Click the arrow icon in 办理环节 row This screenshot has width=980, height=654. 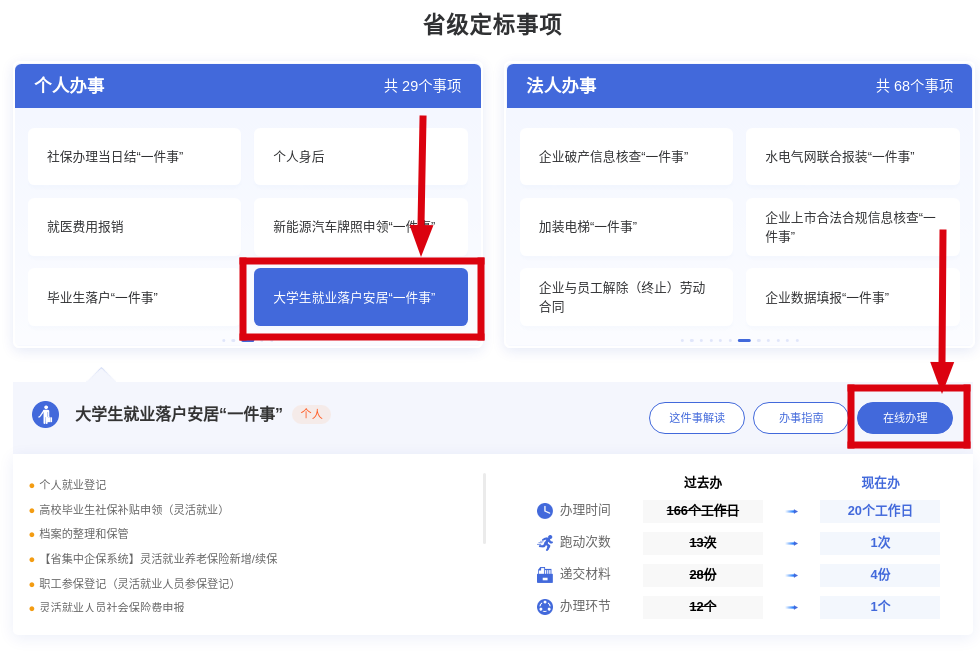pyautogui.click(x=792, y=607)
